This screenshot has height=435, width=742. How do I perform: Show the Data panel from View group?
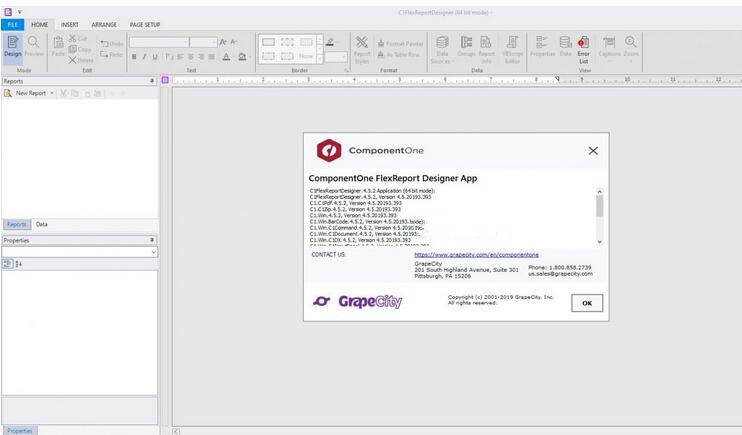565,46
